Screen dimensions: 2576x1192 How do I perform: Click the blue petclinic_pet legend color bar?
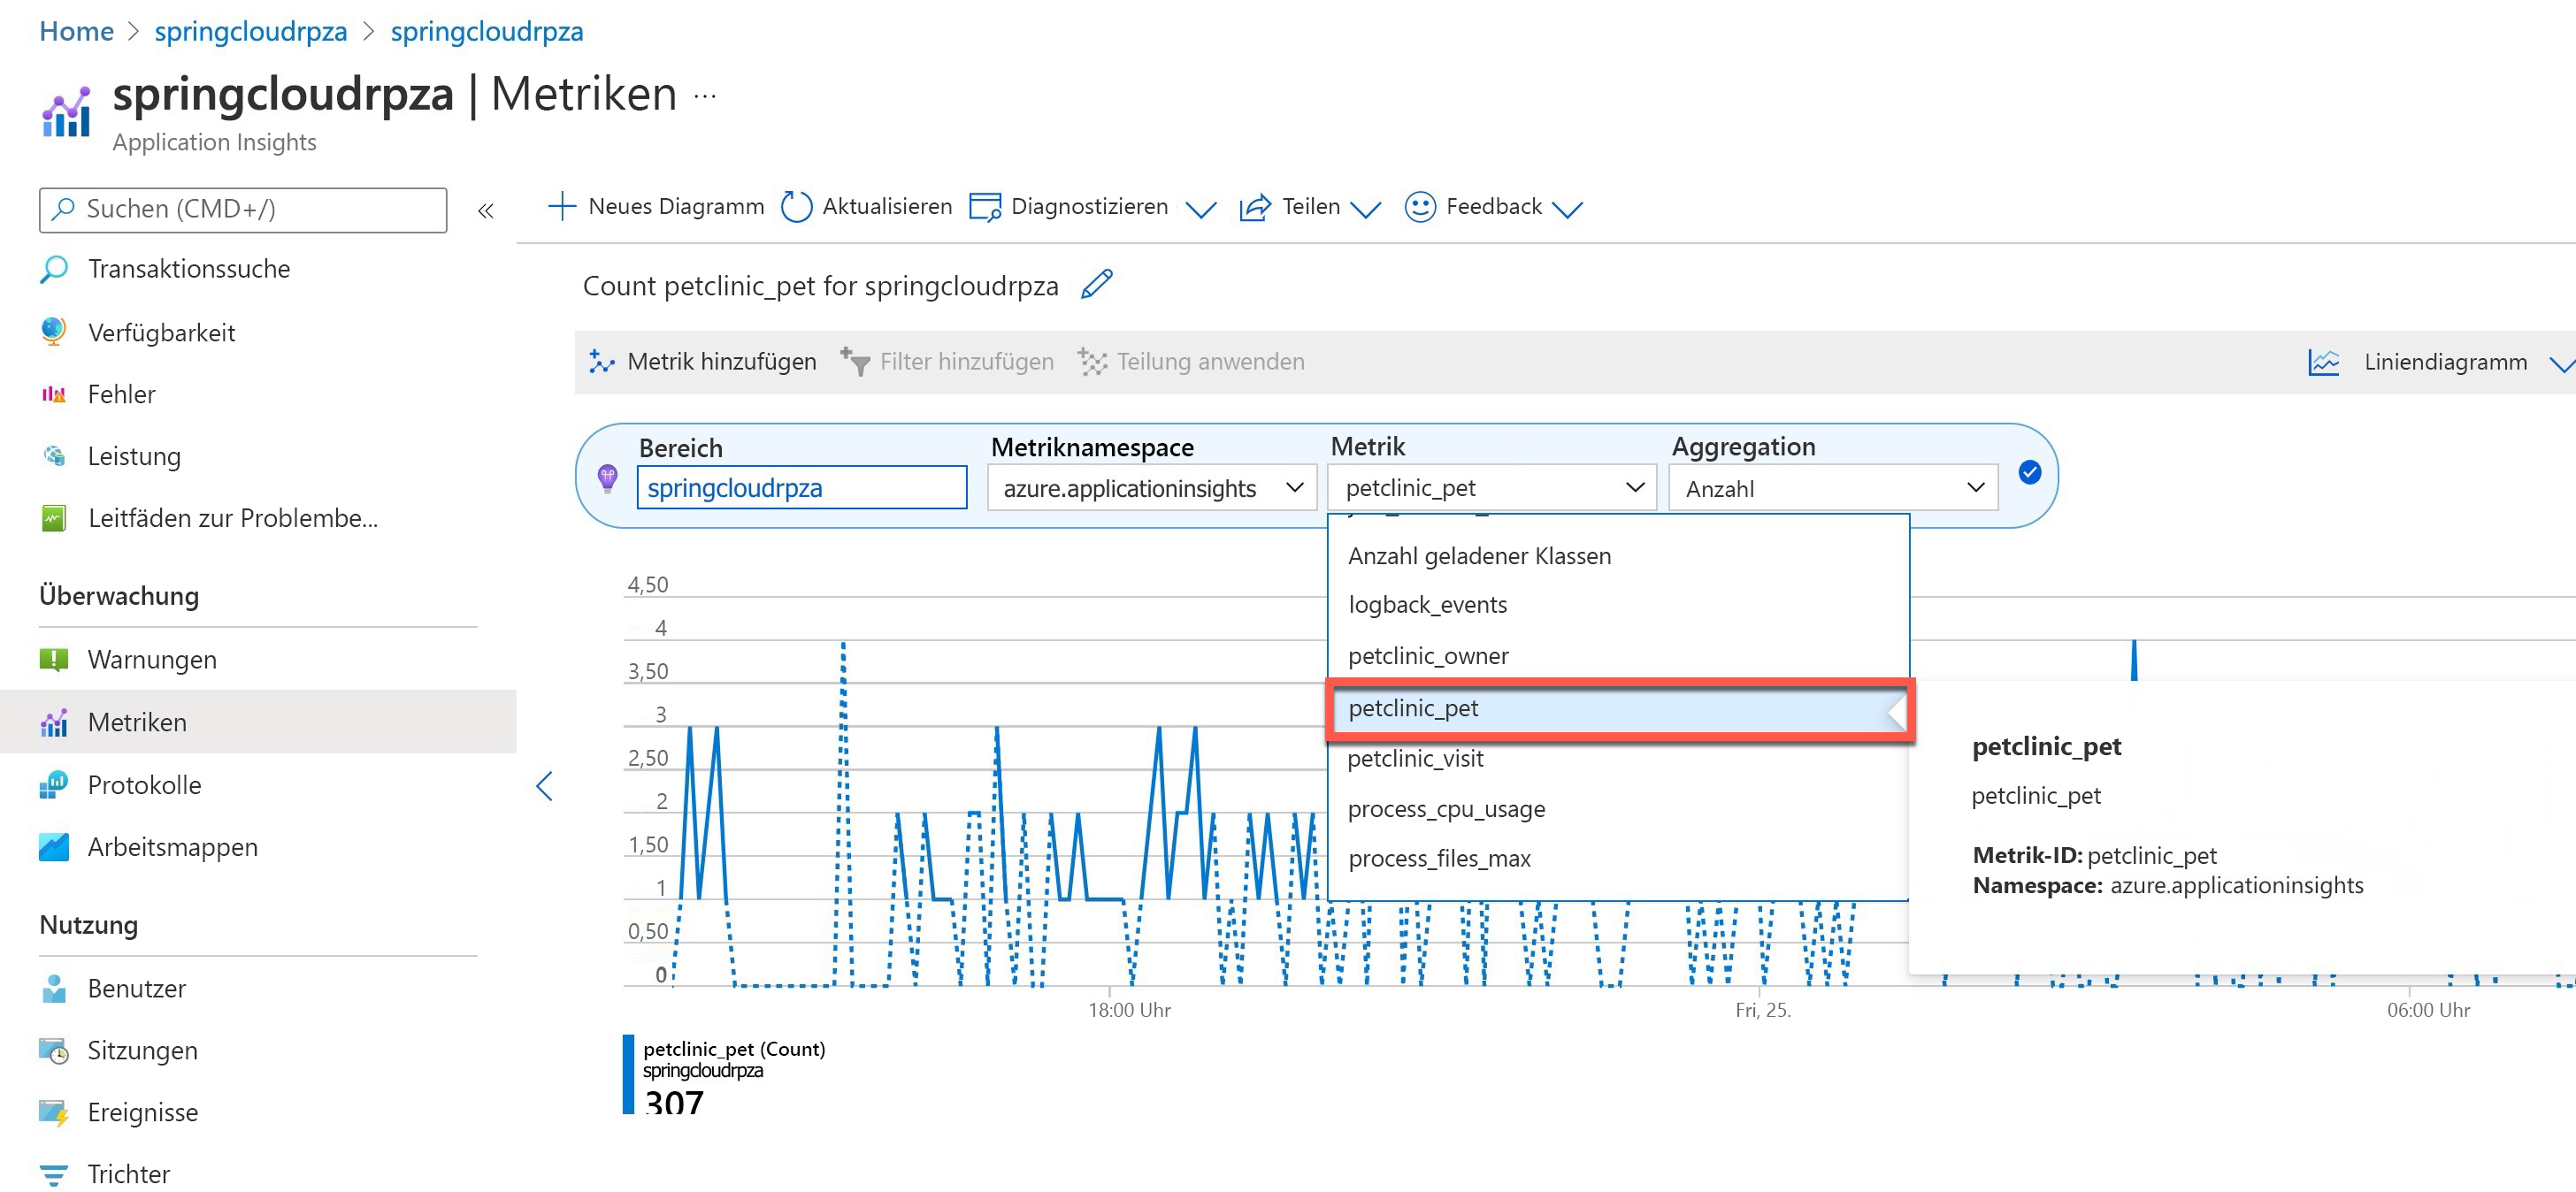tap(628, 1074)
